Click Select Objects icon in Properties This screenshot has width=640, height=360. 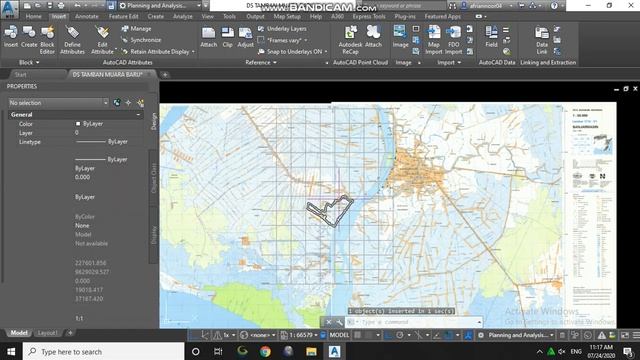click(x=128, y=103)
